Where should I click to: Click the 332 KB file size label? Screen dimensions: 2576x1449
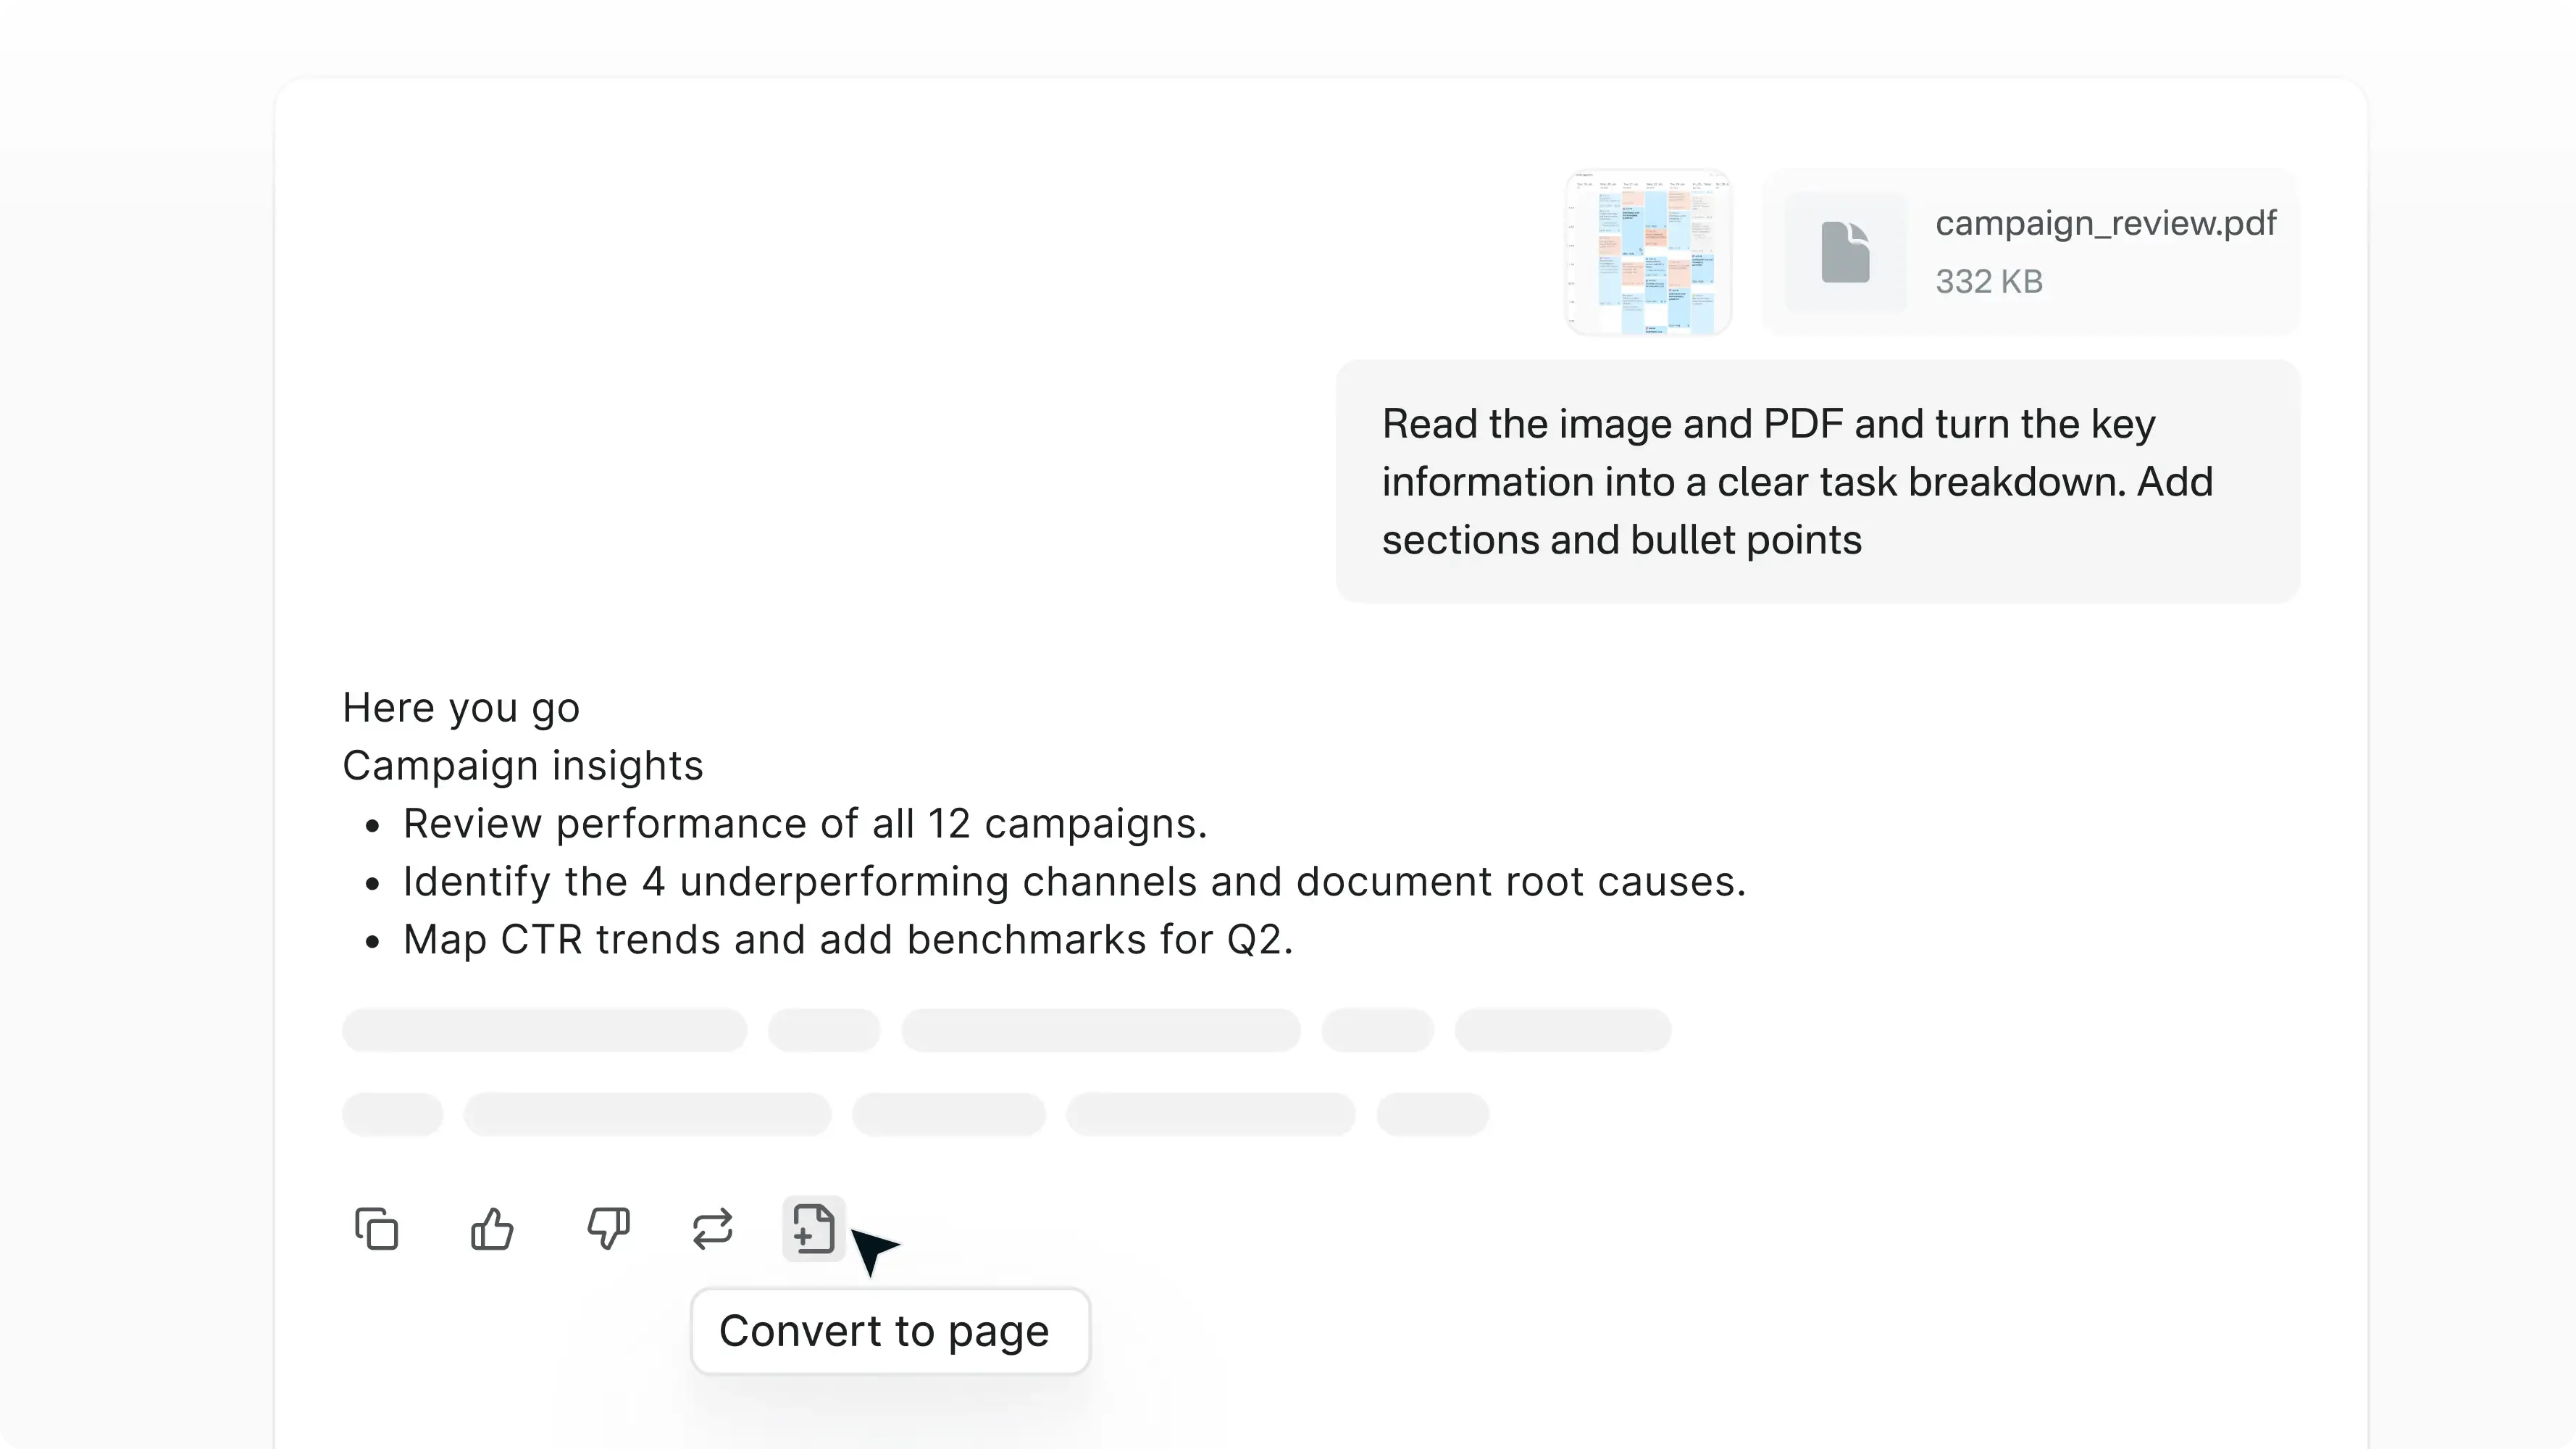click(1989, 281)
